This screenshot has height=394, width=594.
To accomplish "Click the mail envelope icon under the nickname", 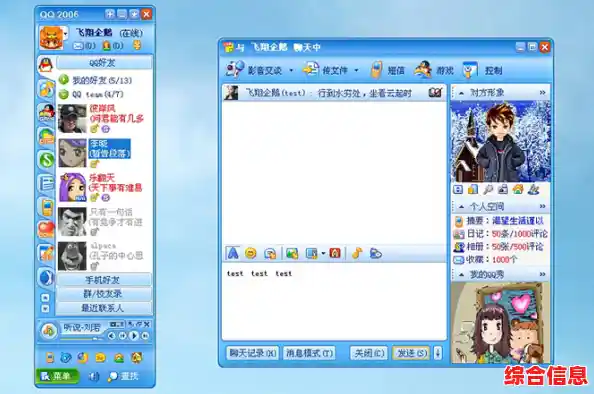I will coord(78,46).
